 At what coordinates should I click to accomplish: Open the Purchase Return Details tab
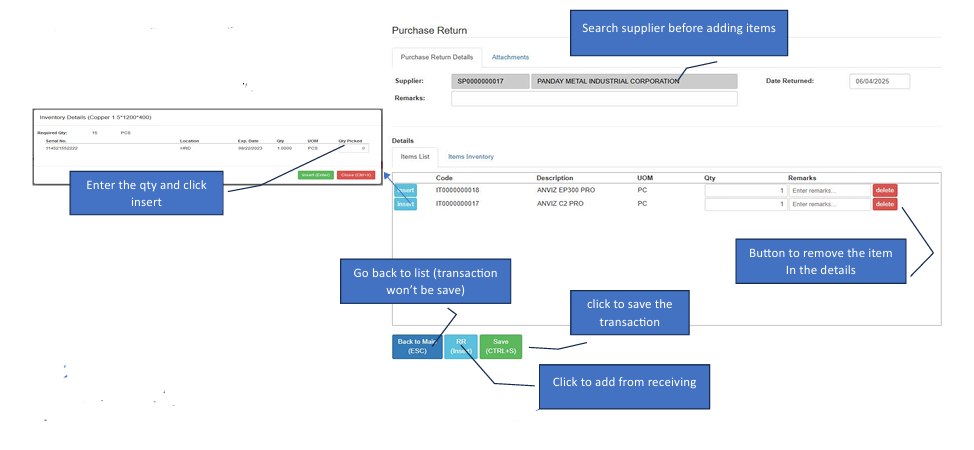tap(437, 57)
